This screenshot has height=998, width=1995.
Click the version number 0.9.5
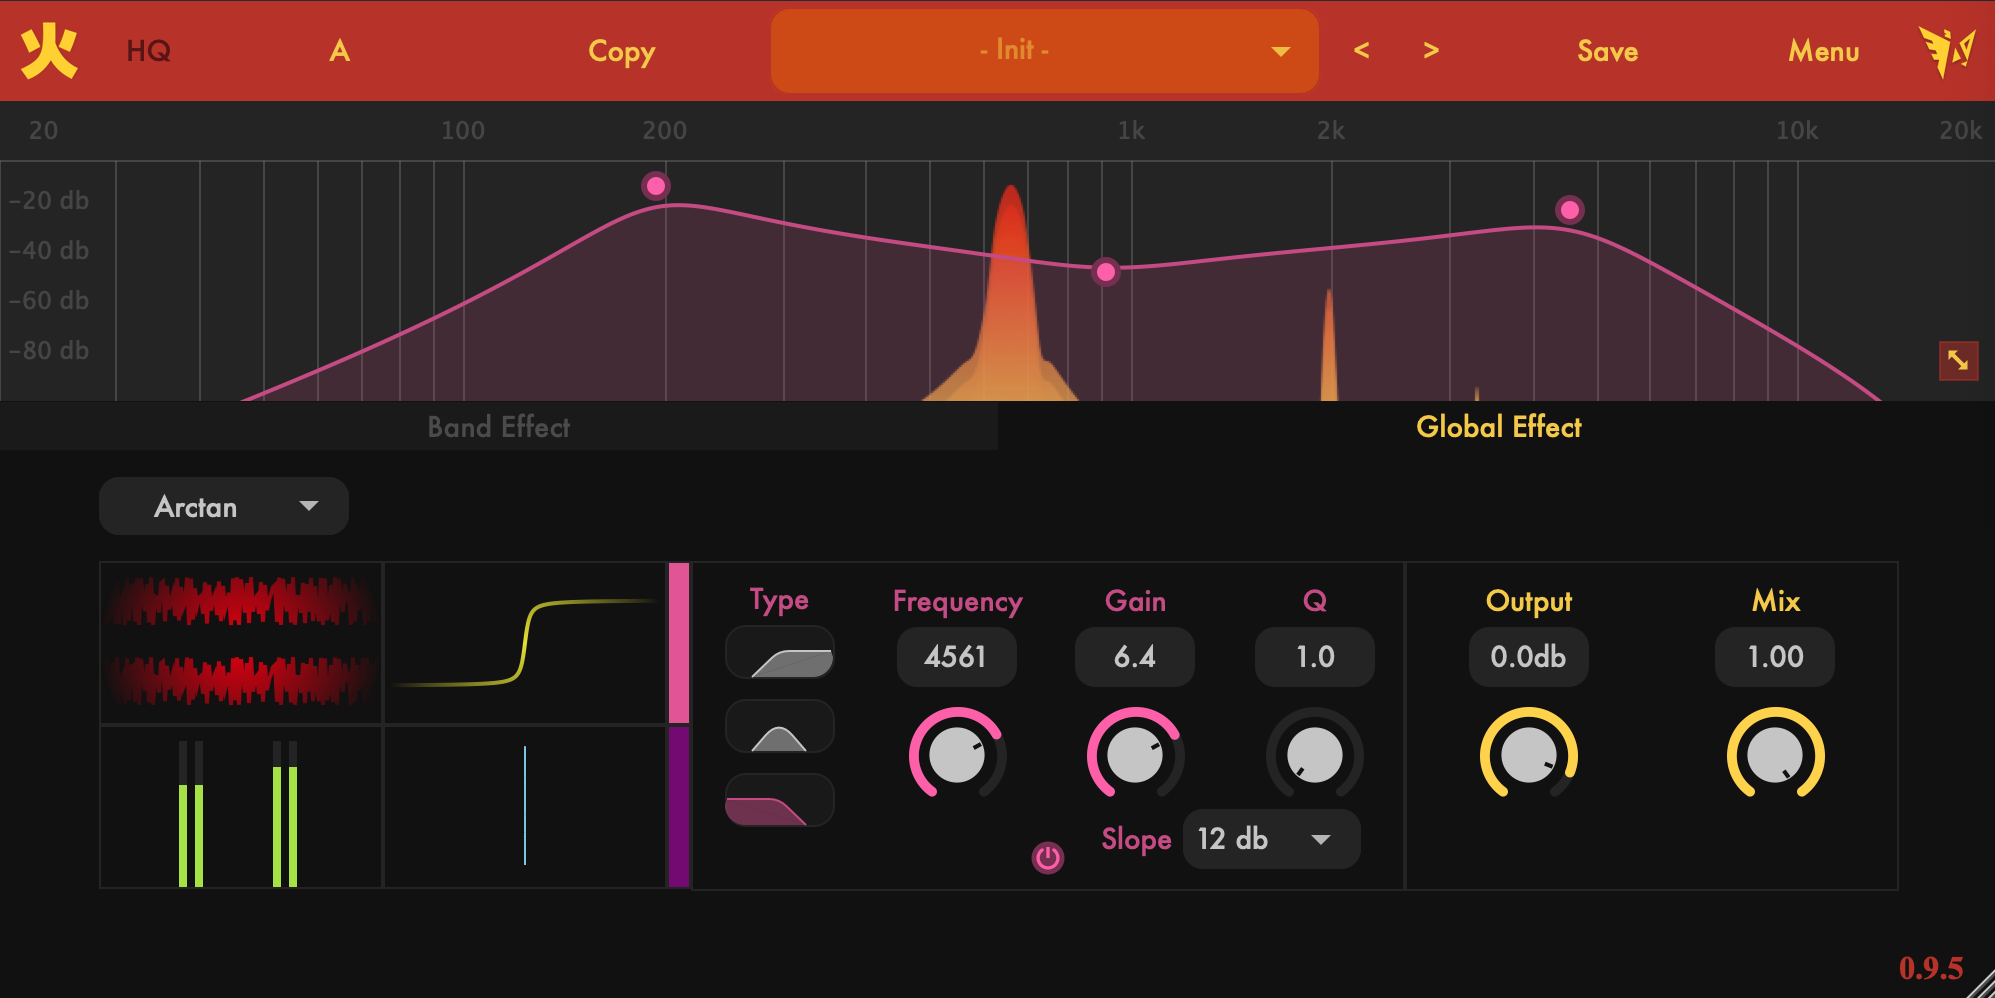click(1931, 968)
